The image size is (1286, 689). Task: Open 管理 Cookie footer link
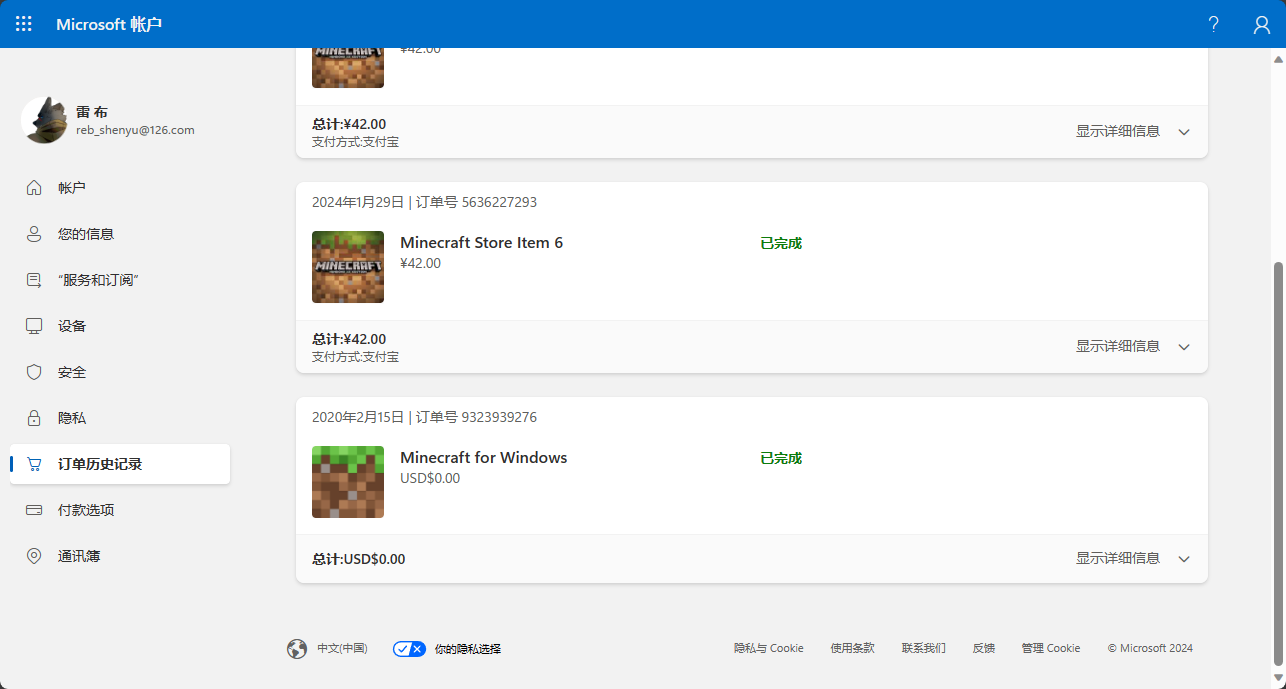click(1051, 648)
